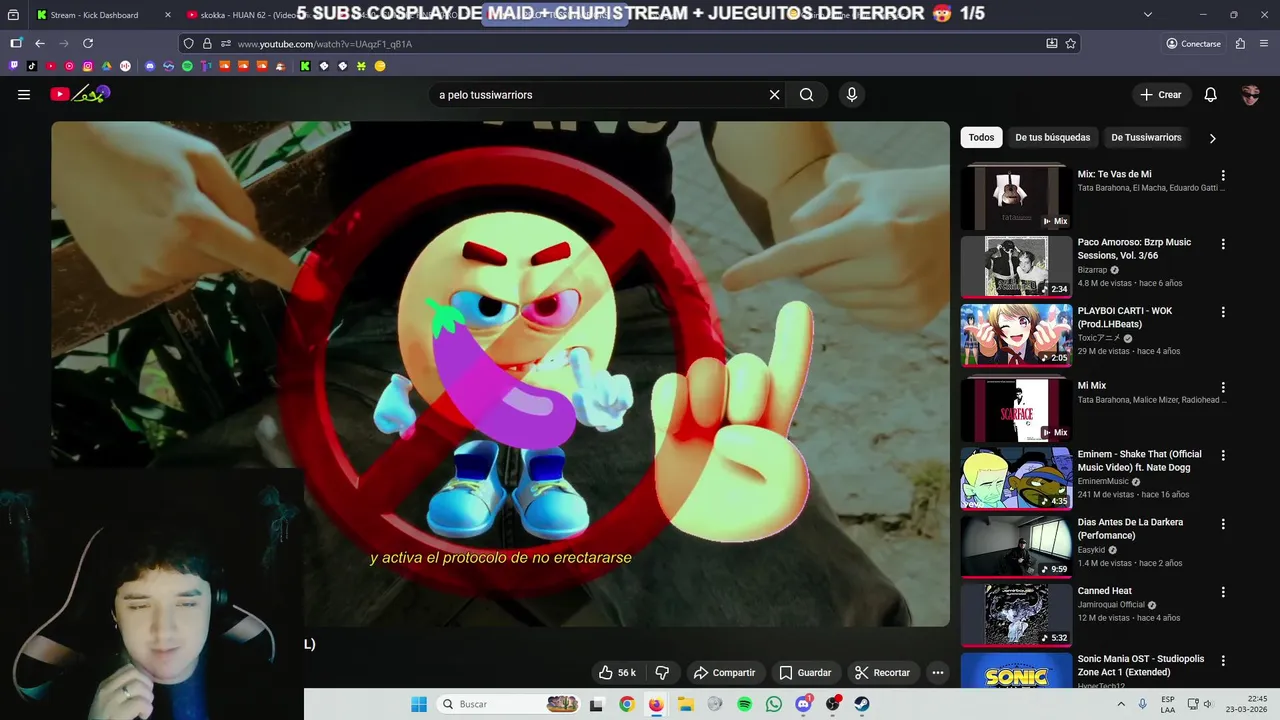The image size is (1280, 720).
Task: Open WhatsApp from the taskbar
Action: pyautogui.click(x=774, y=704)
